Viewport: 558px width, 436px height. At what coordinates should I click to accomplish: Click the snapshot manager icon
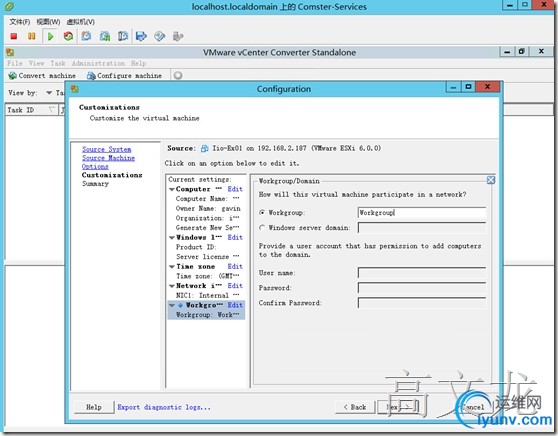coord(123,36)
